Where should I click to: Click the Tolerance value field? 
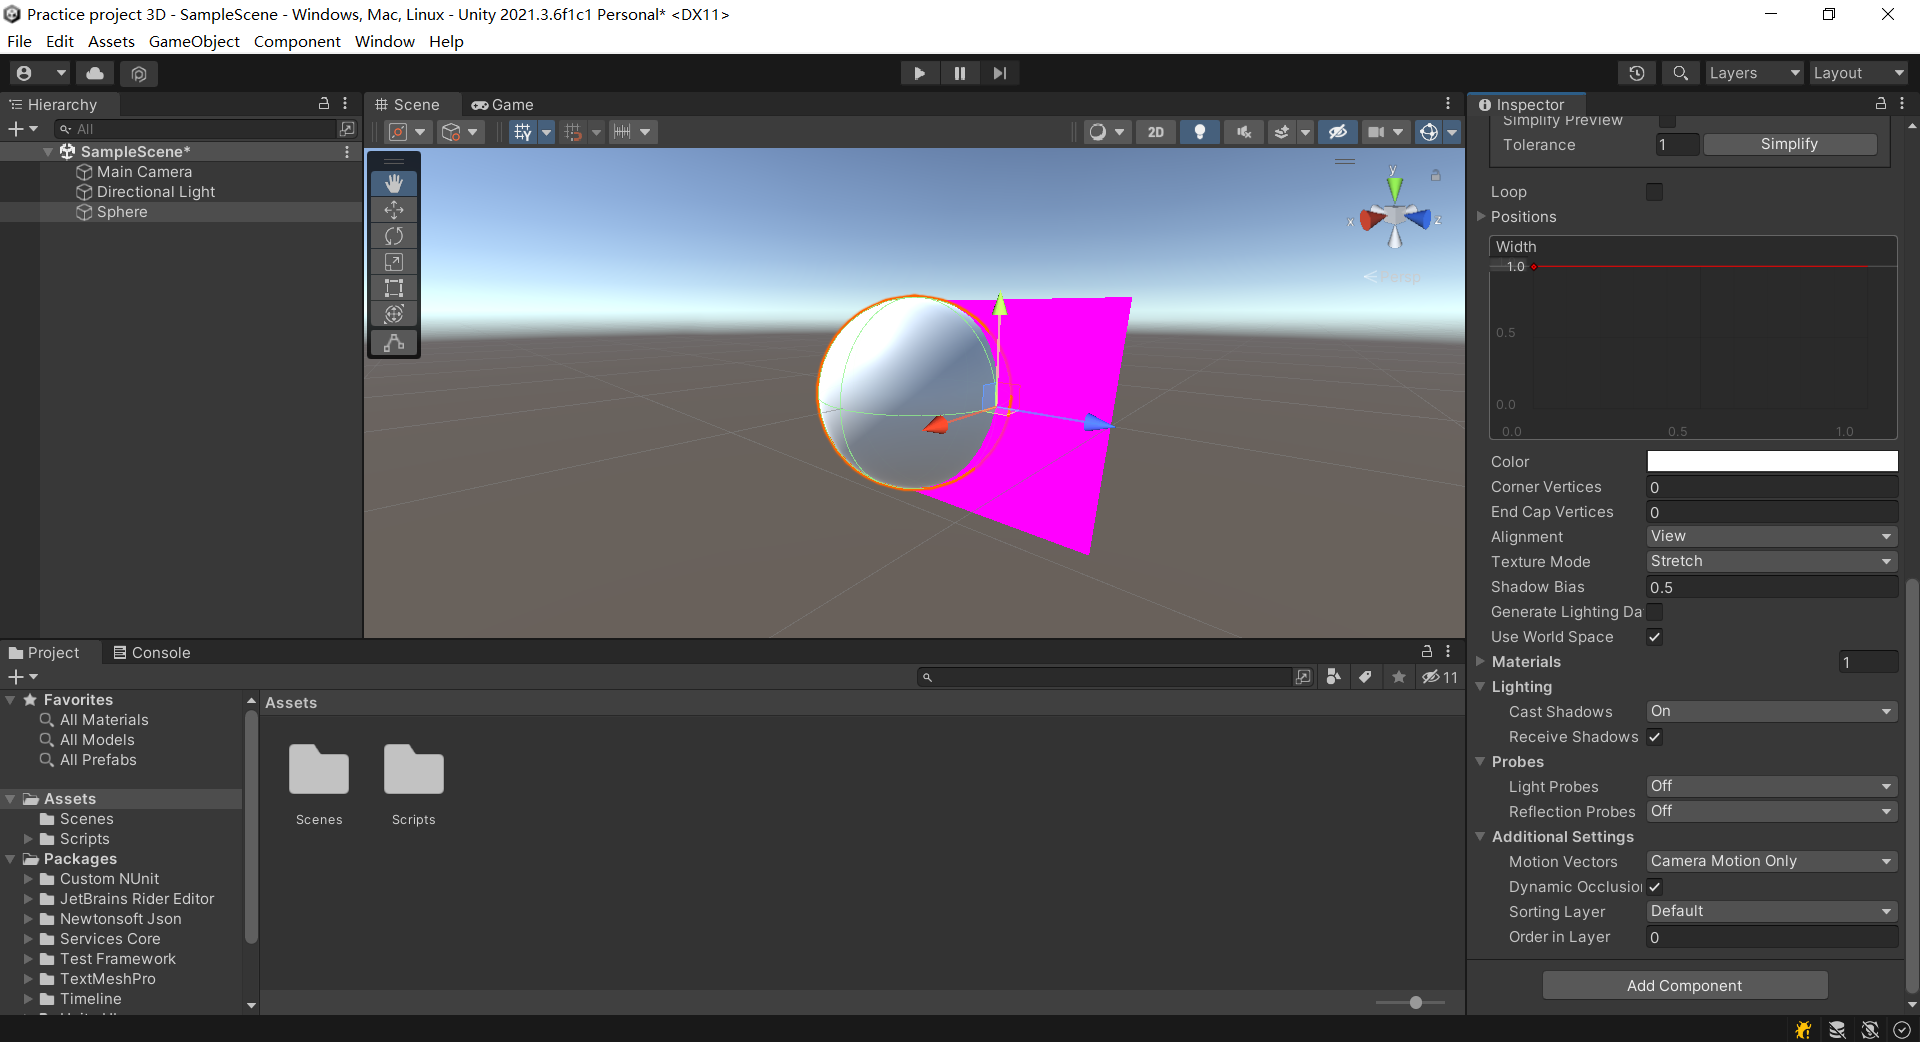[1677, 145]
